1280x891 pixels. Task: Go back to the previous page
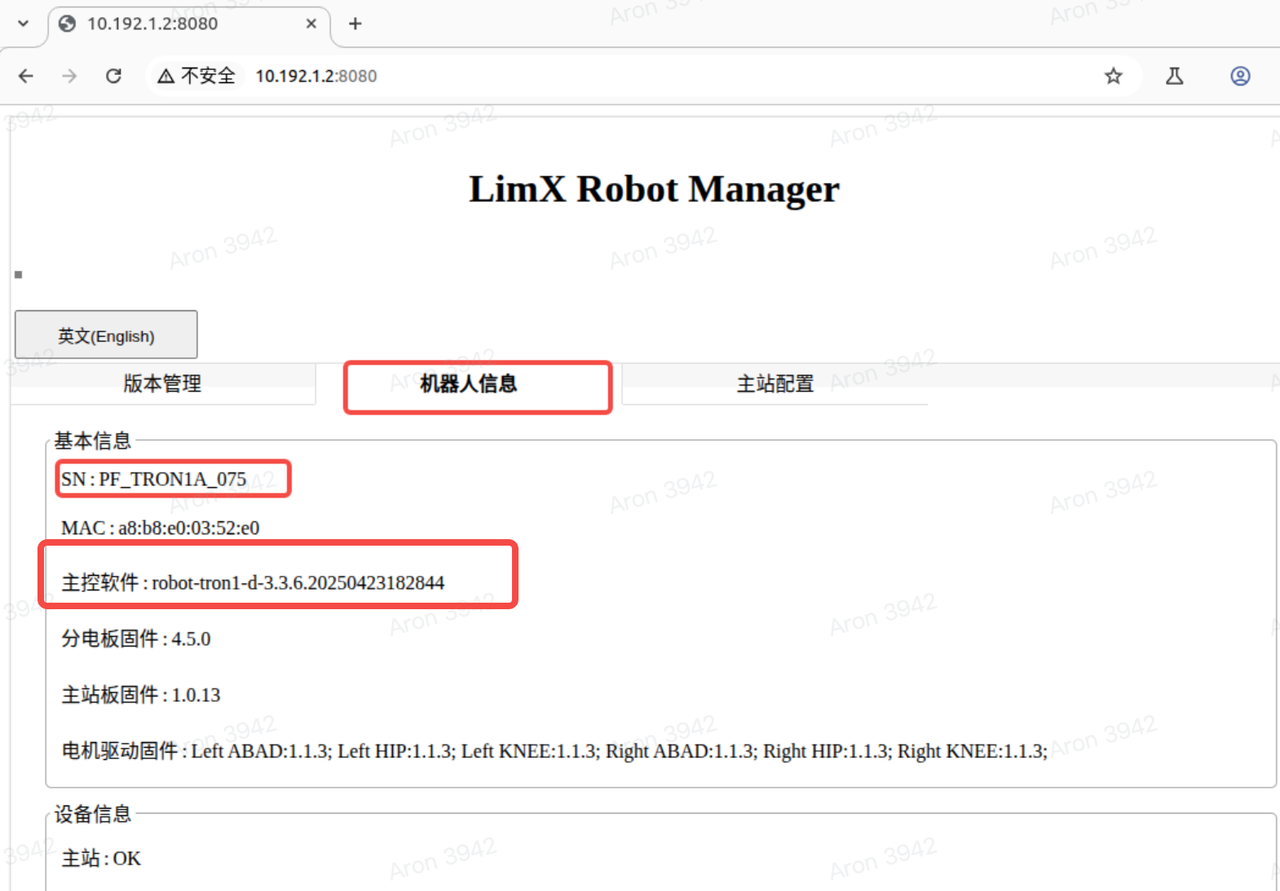tap(26, 76)
